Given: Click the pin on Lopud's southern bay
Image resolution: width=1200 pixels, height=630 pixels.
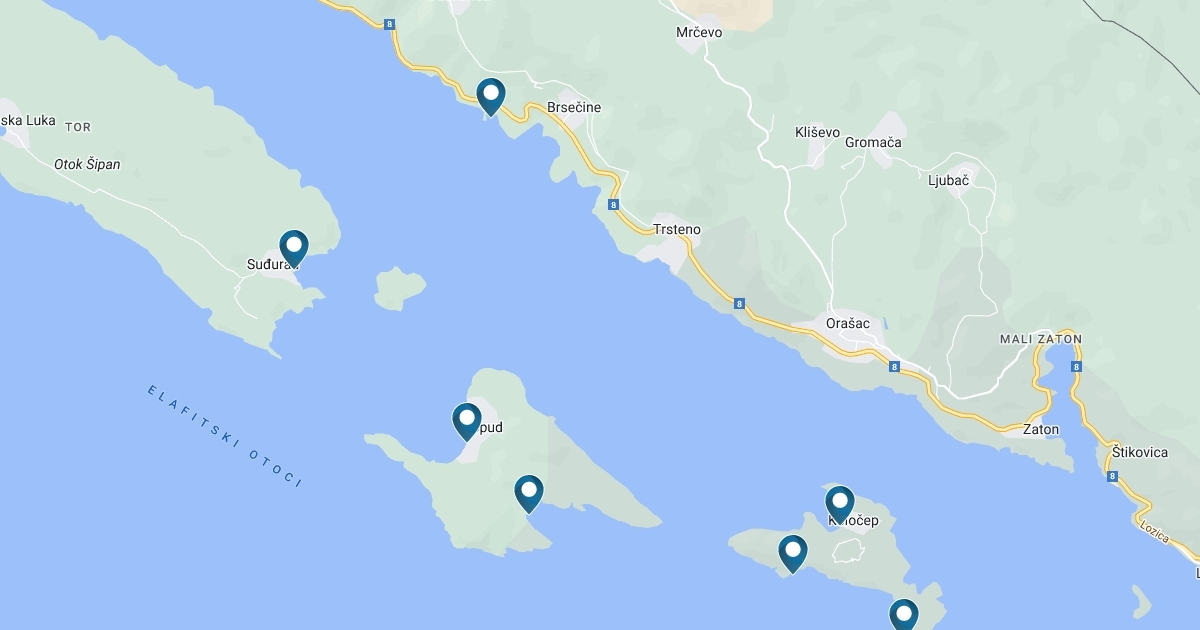Looking at the screenshot, I should (x=528, y=494).
